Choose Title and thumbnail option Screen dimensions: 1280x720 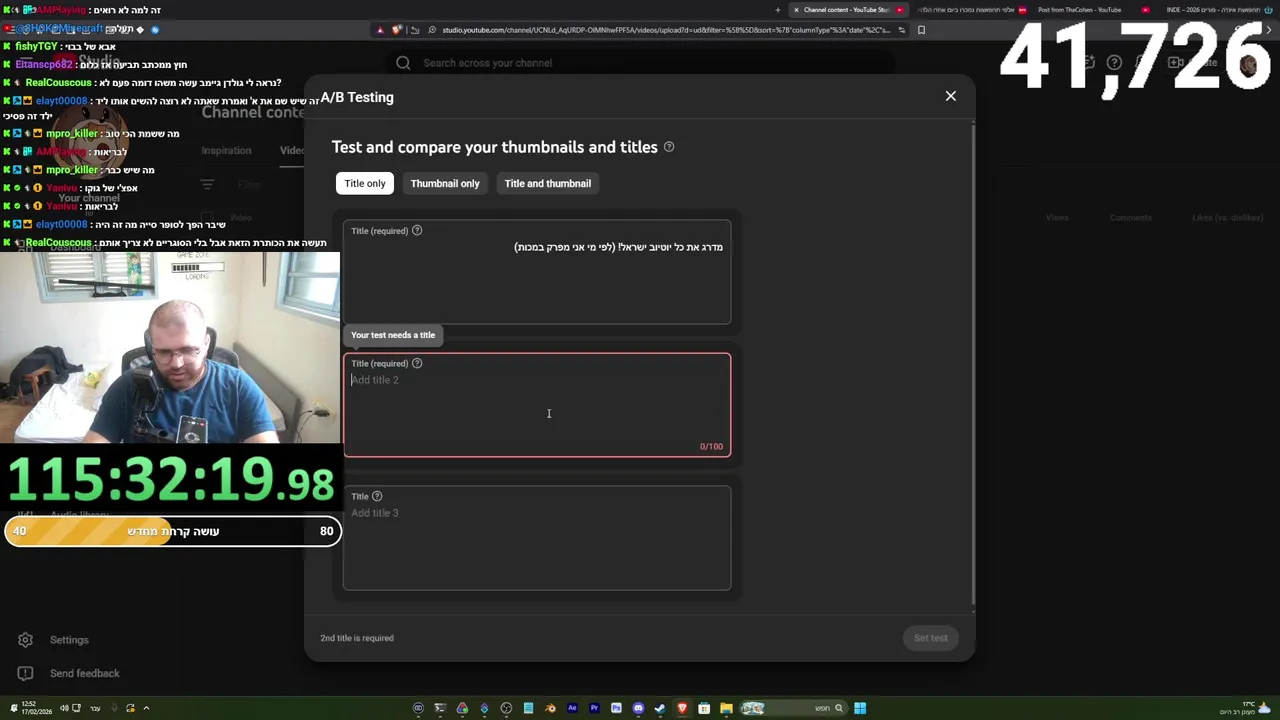click(x=547, y=183)
